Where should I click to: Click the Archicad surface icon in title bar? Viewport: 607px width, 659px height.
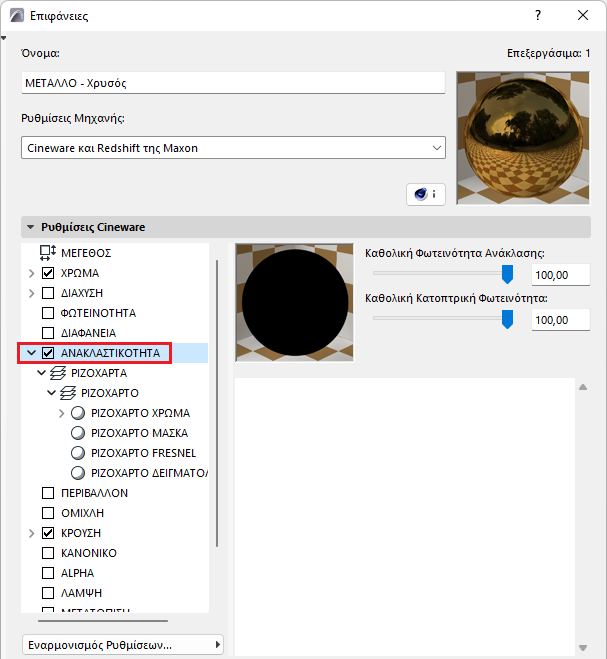click(17, 16)
